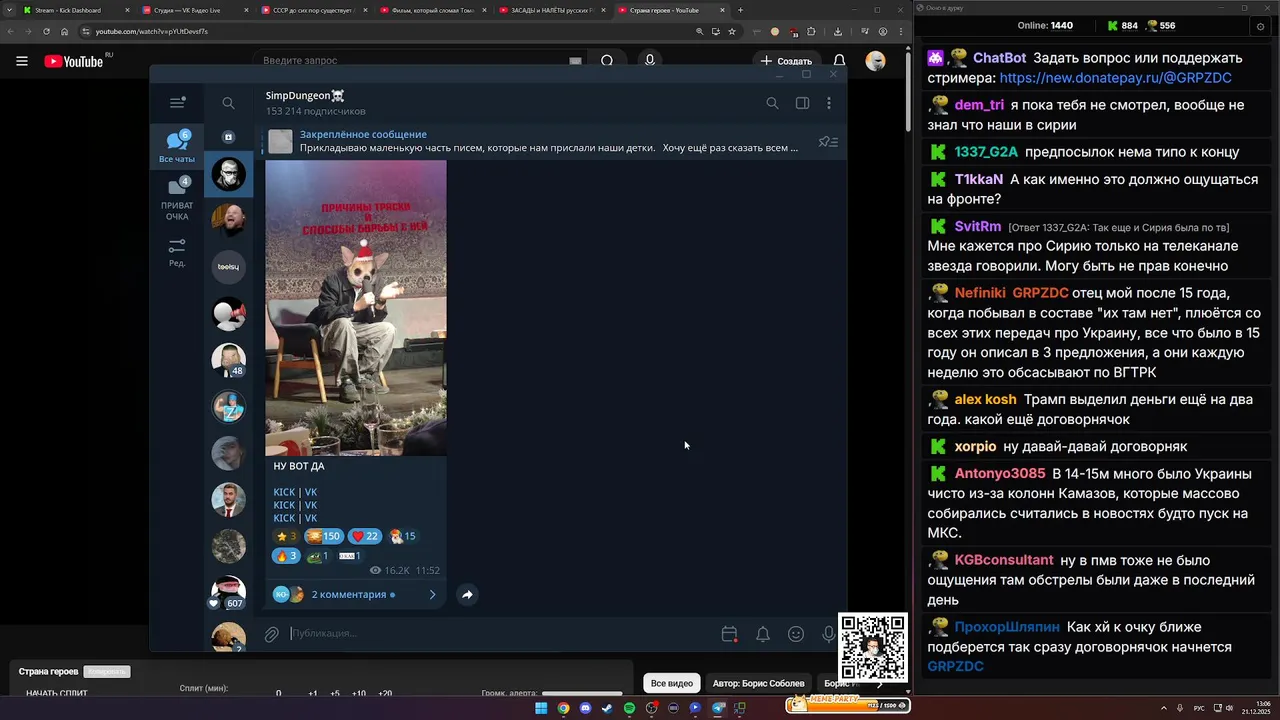Add the star reaction with count 3
The image size is (1280, 720).
pos(286,537)
